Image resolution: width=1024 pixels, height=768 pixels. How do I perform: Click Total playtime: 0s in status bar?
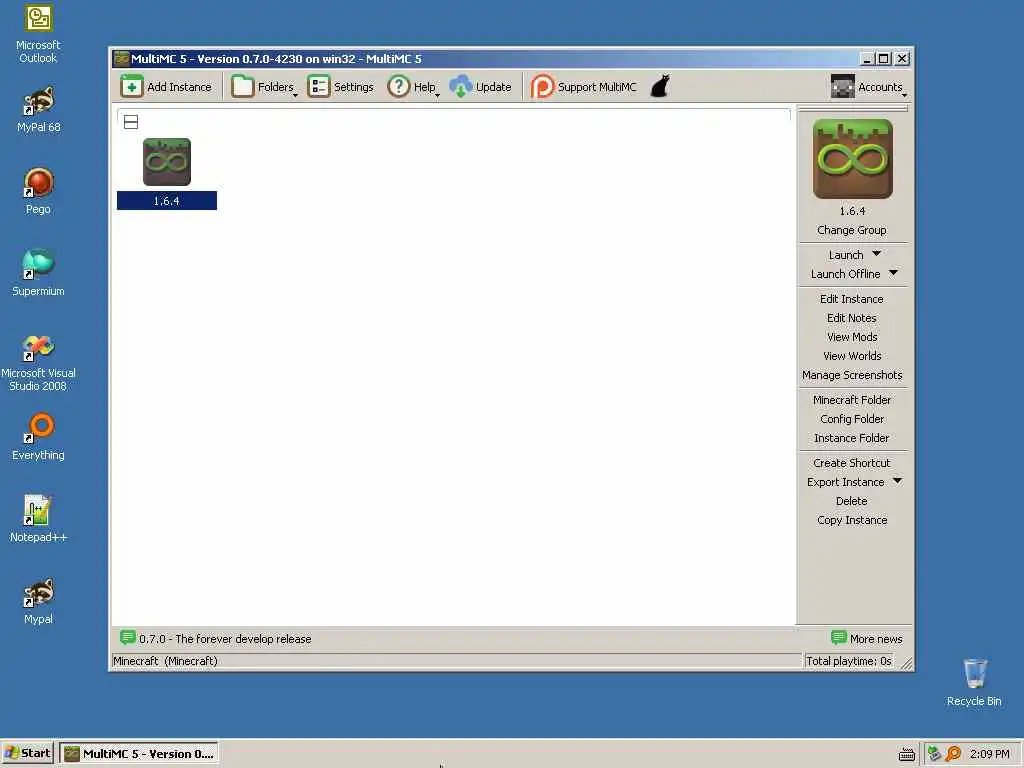coord(848,661)
